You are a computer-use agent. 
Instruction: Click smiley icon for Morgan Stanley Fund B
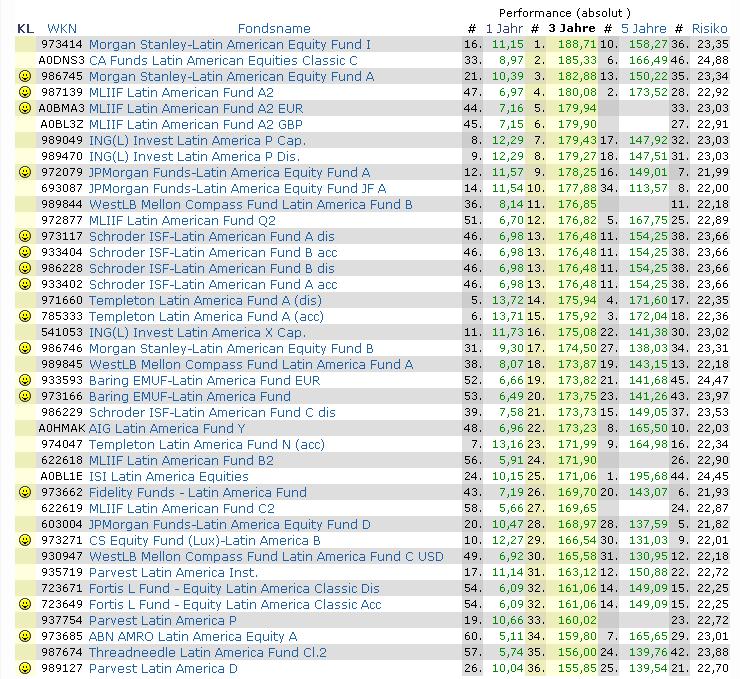(25, 348)
